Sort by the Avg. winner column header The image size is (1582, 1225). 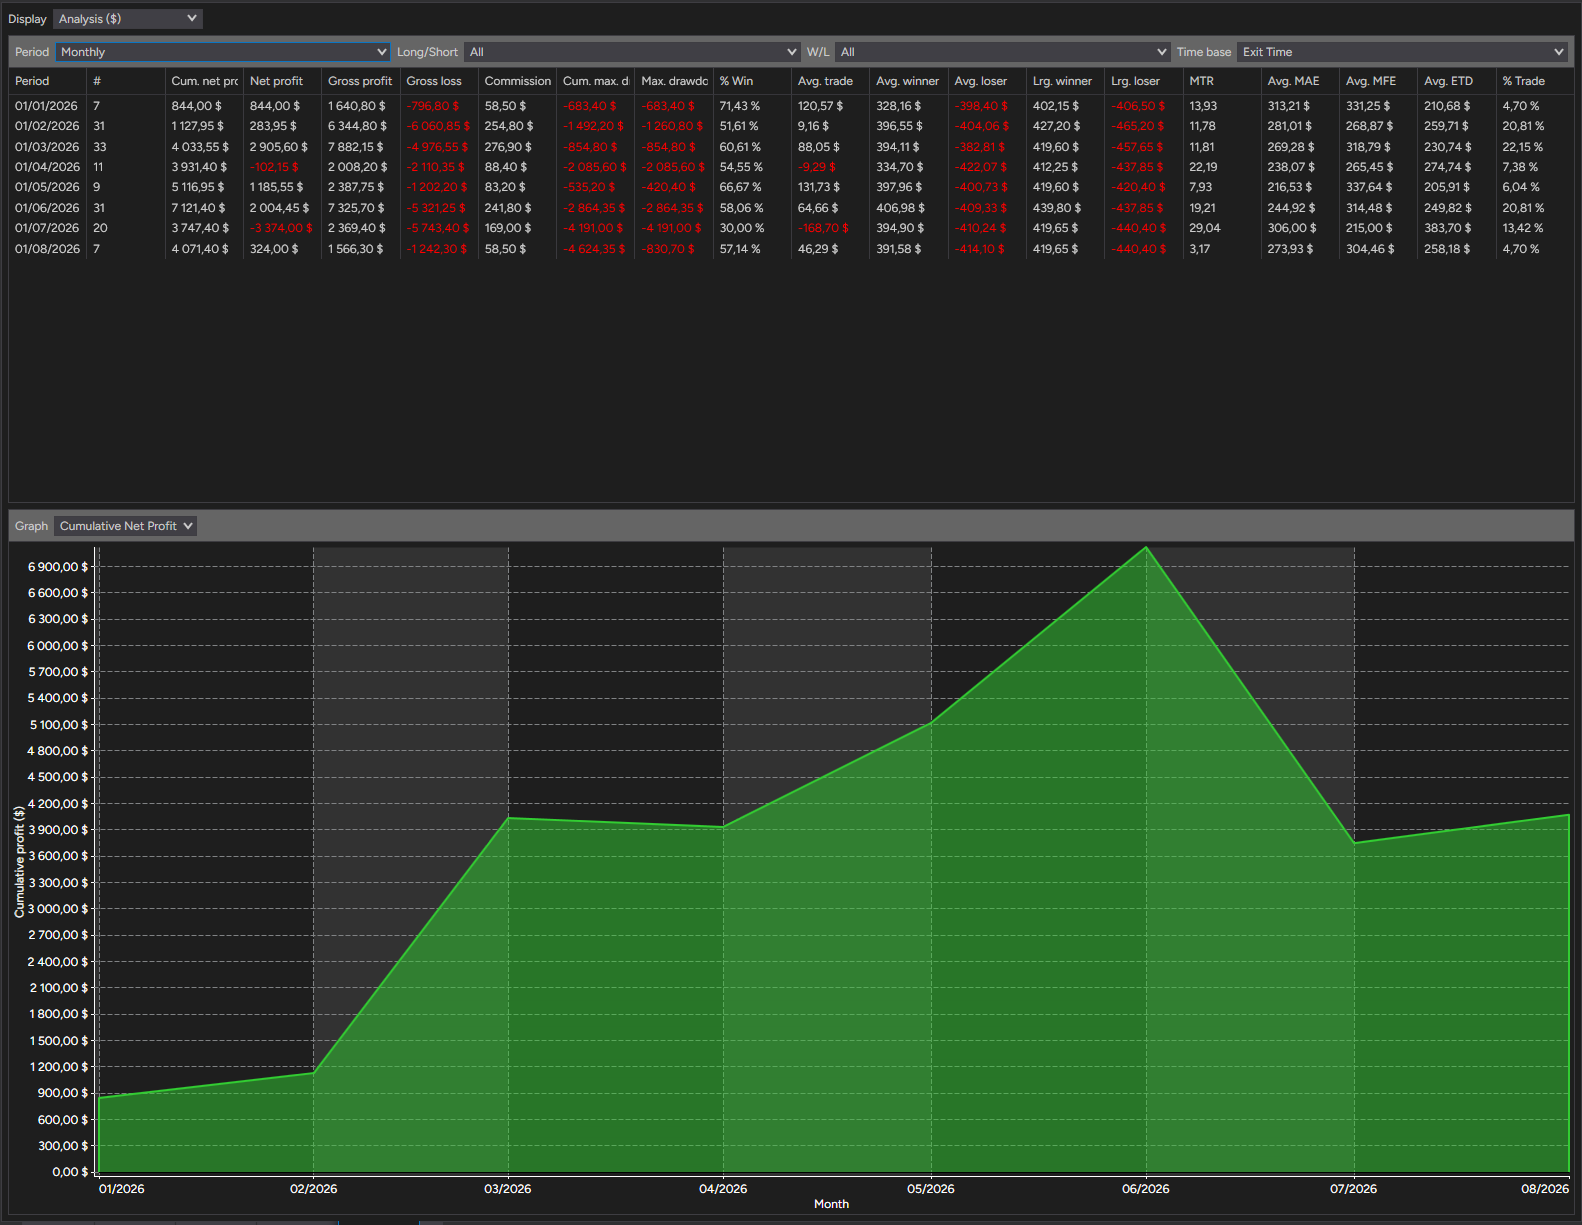(x=909, y=81)
